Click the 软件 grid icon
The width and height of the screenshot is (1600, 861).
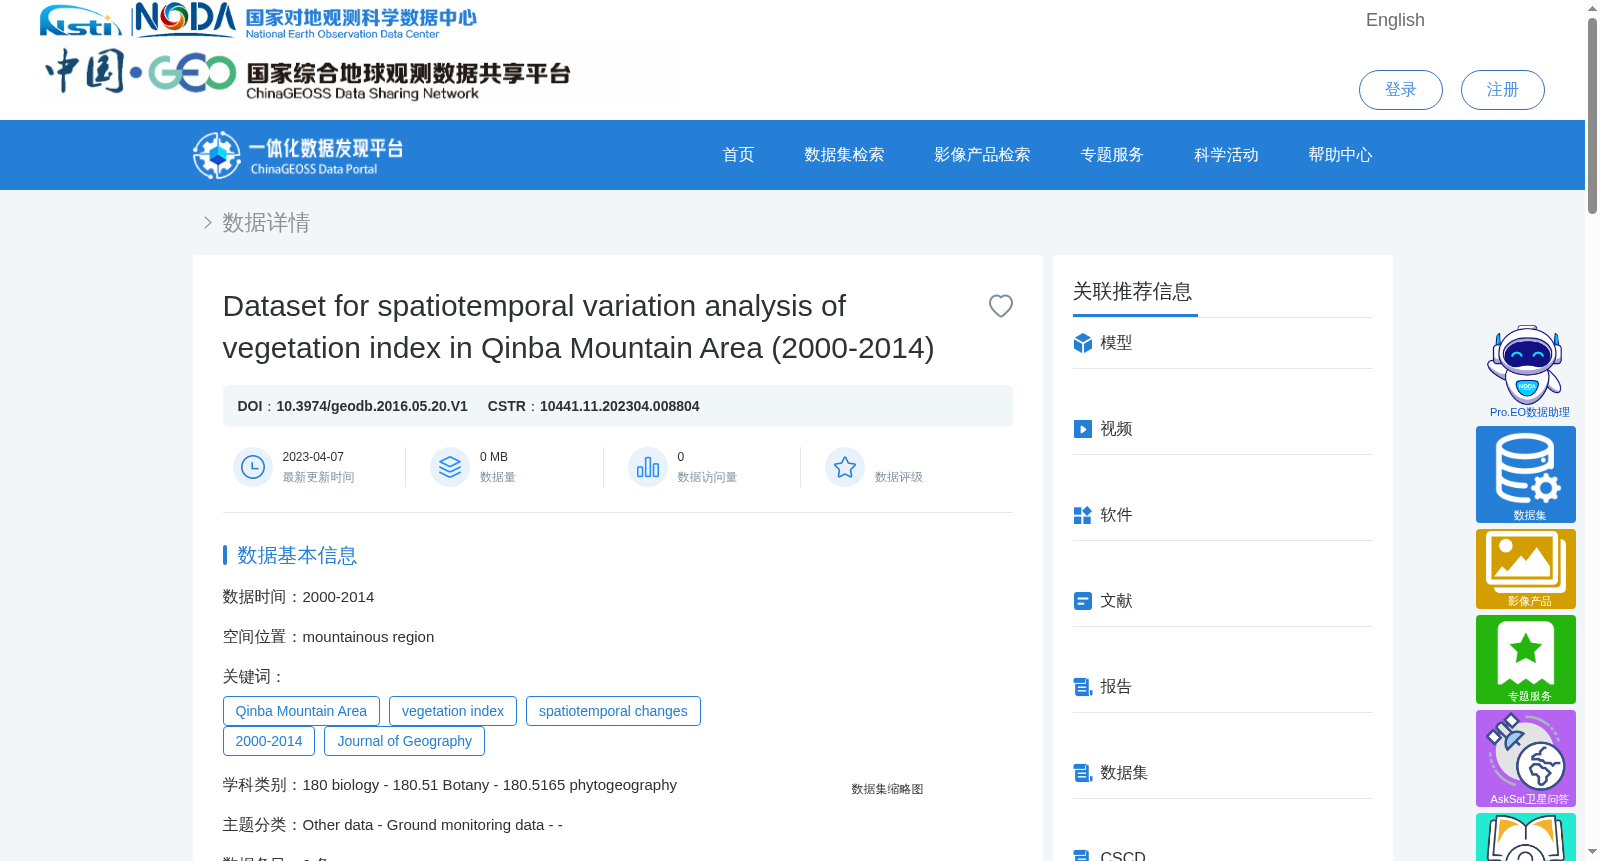(1082, 515)
